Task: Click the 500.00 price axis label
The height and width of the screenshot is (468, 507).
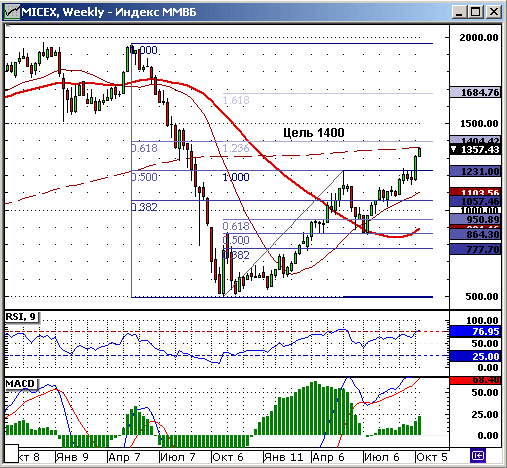Action: (482, 296)
